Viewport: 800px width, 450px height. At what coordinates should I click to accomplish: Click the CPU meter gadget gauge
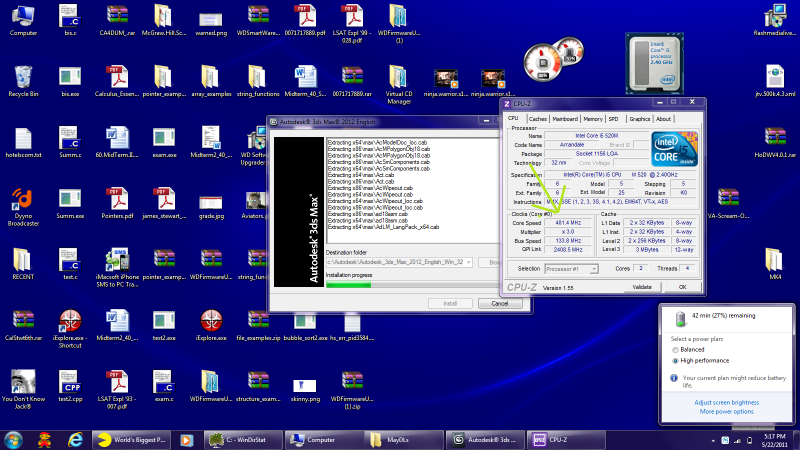543,63
